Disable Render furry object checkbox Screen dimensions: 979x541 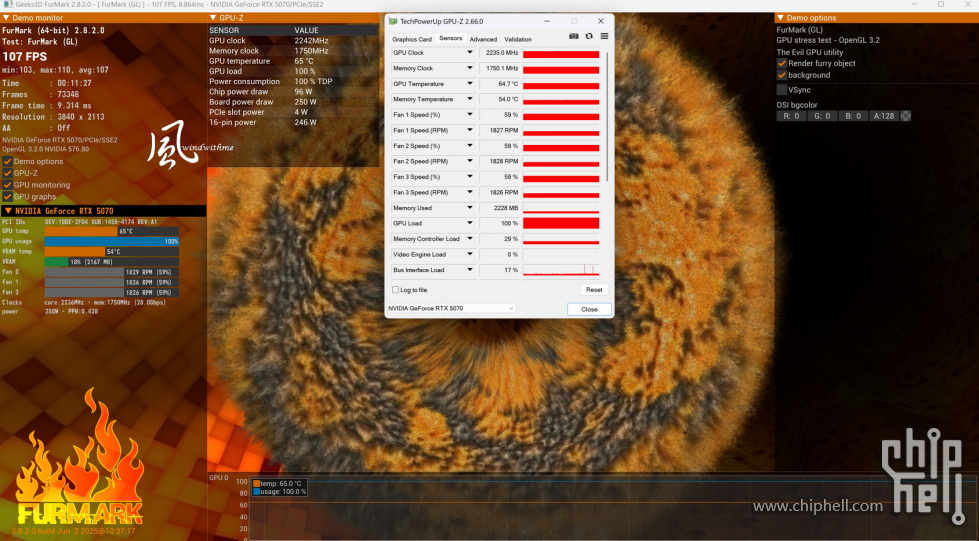782,63
